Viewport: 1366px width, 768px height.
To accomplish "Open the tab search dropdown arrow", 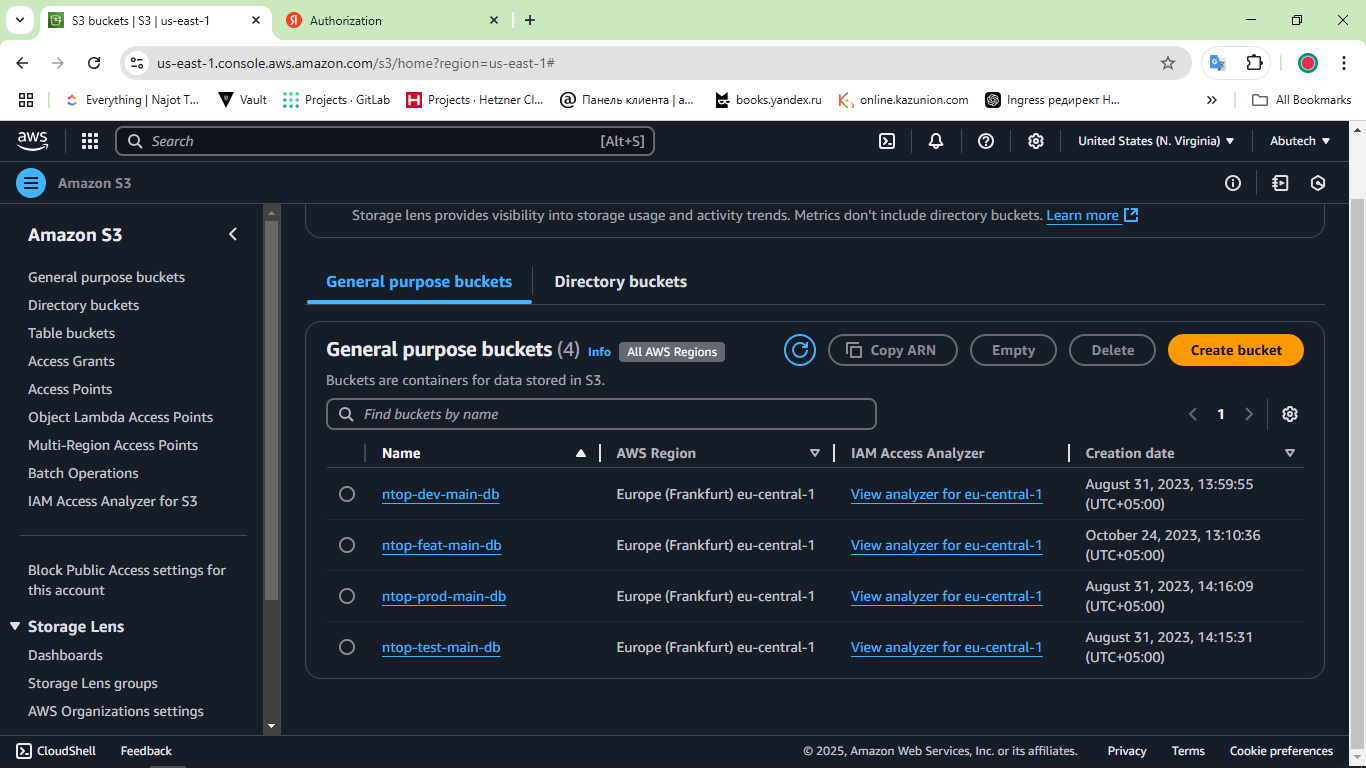I will (x=19, y=20).
